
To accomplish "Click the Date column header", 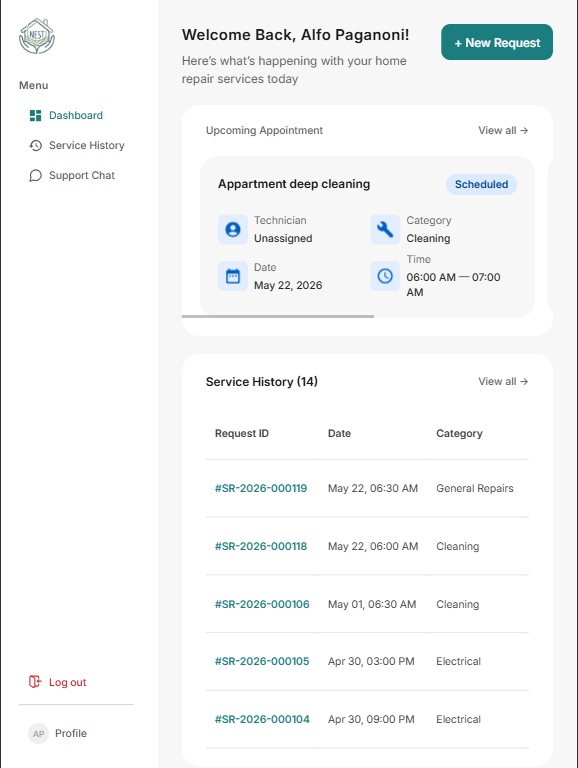I will click(339, 433).
